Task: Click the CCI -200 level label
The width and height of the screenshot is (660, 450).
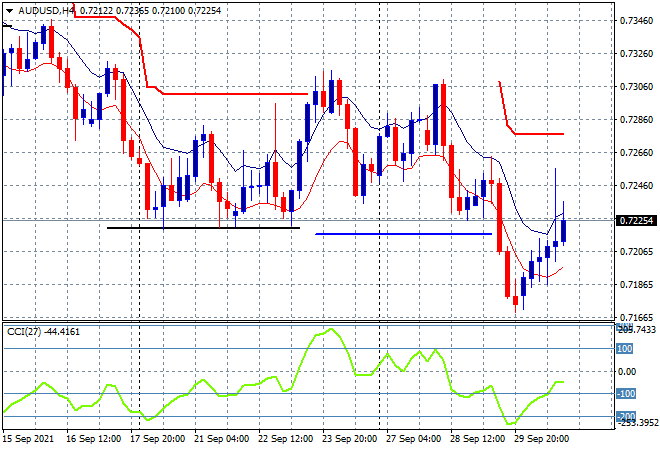Action: (x=626, y=416)
